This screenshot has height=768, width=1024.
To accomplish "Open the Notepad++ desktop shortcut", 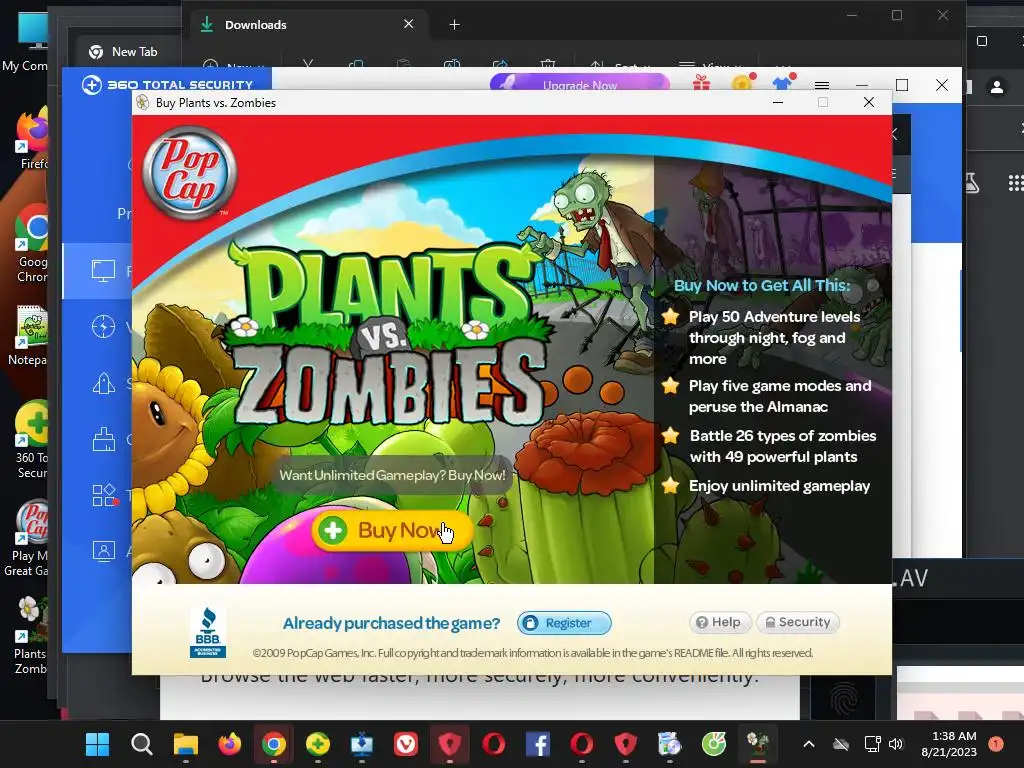I will point(29,336).
